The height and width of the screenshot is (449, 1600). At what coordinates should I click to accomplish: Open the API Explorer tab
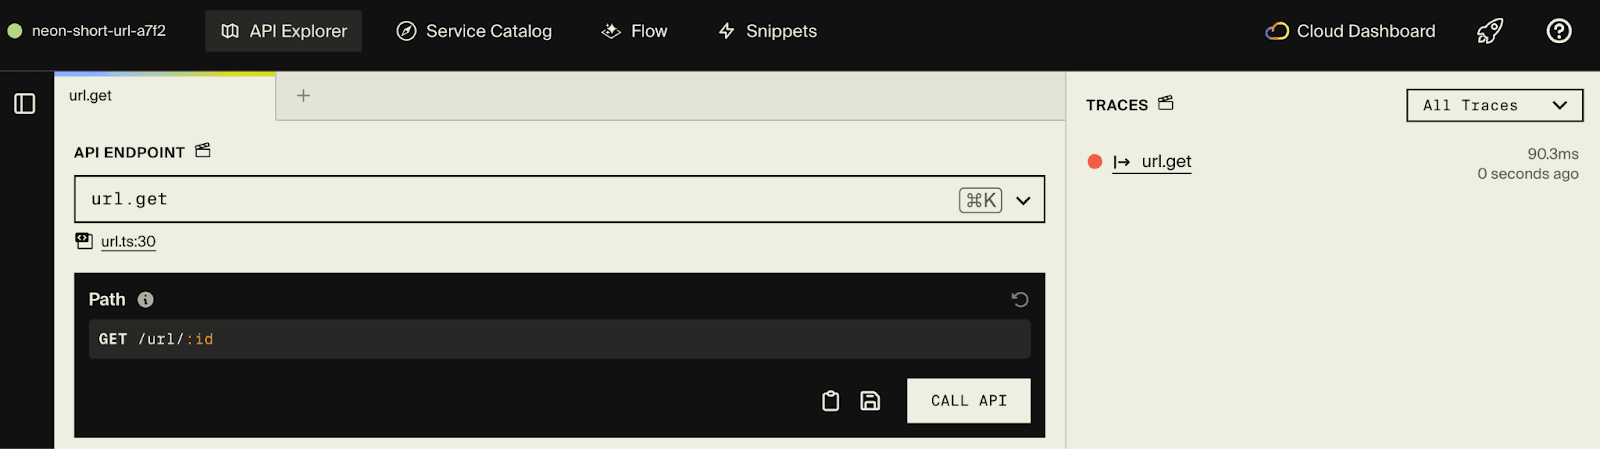click(x=284, y=31)
